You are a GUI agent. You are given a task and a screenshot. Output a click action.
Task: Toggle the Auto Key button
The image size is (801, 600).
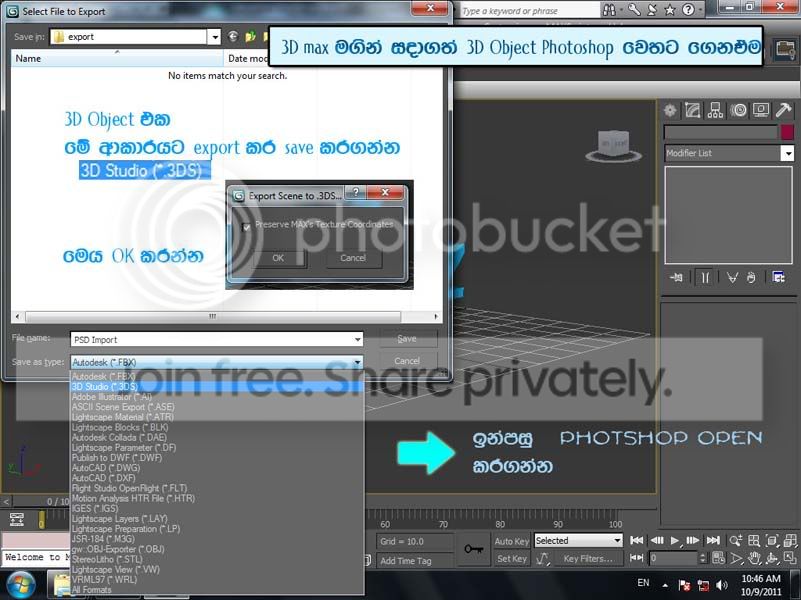pyautogui.click(x=511, y=541)
